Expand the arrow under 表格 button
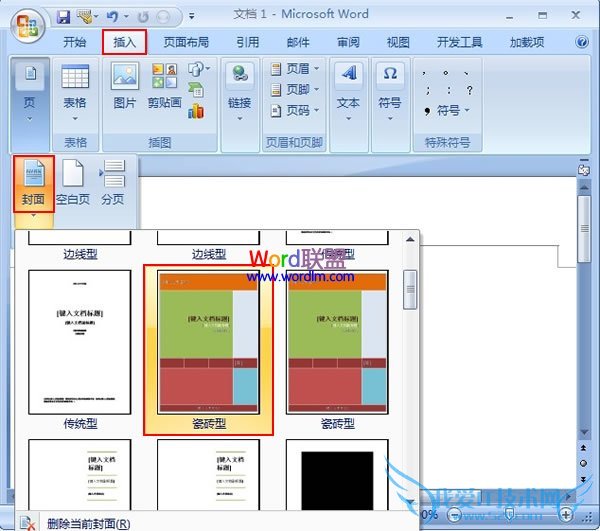 (75, 119)
